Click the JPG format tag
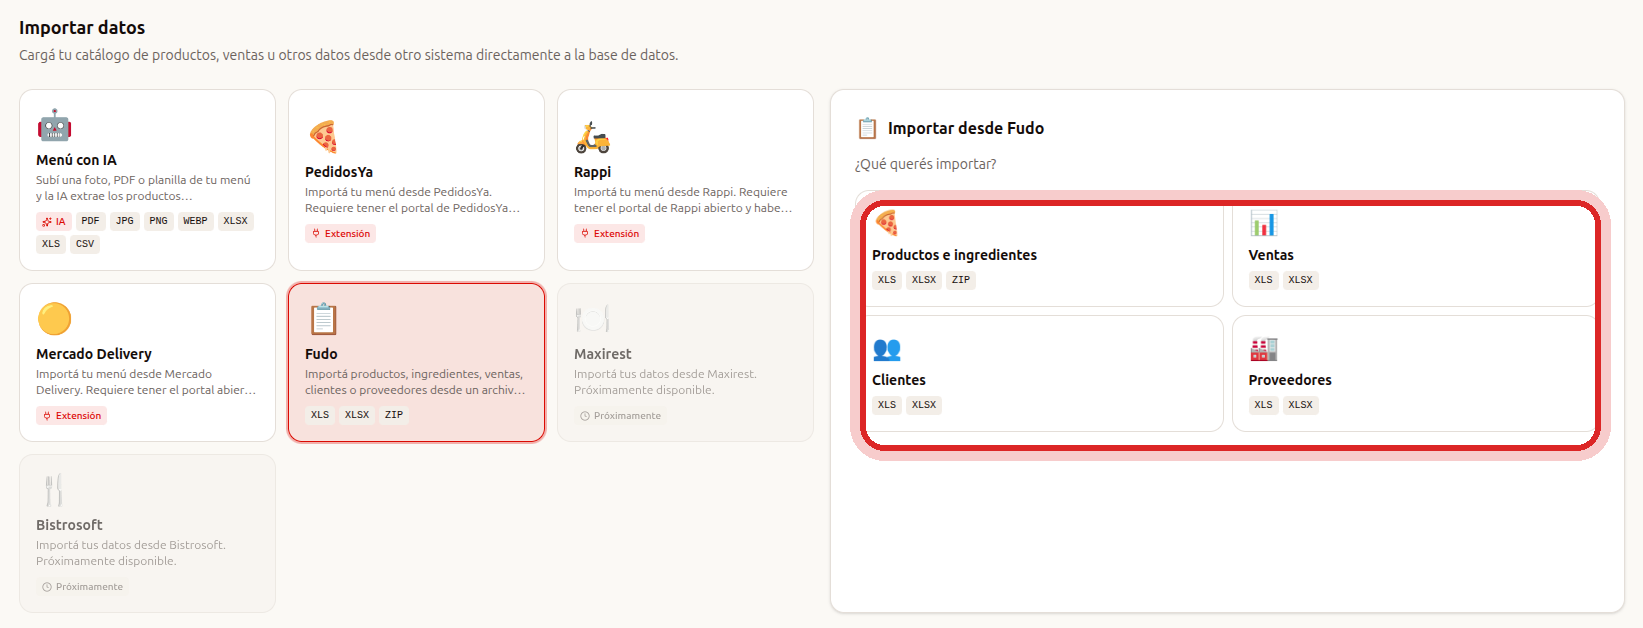 click(x=124, y=221)
